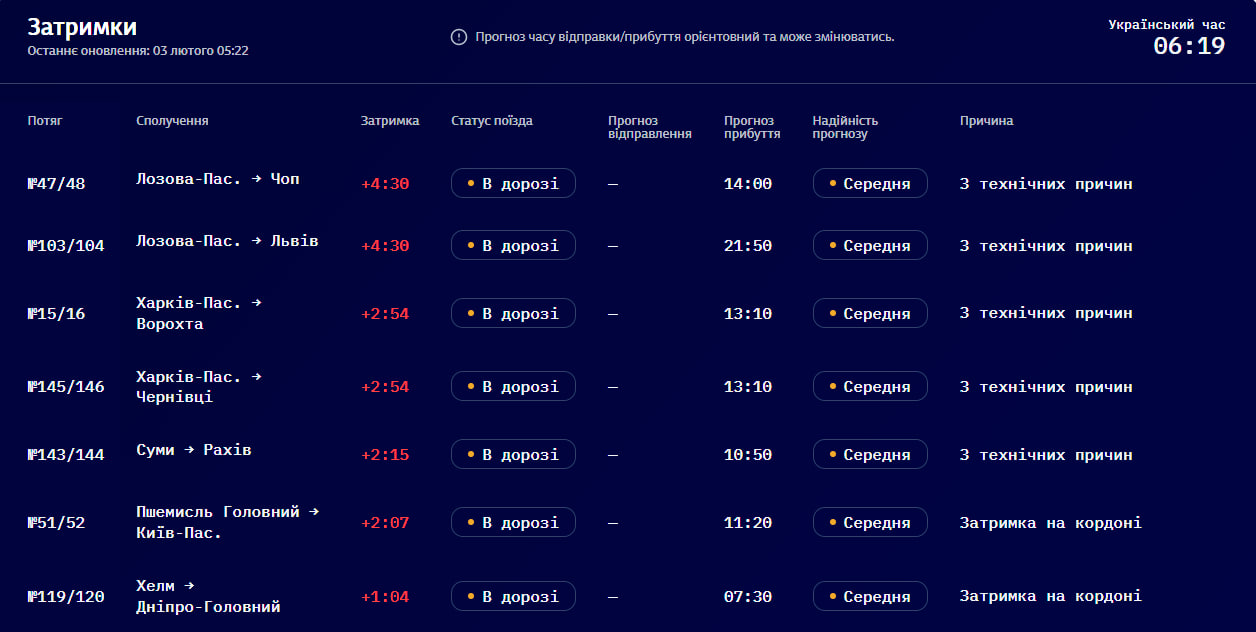The height and width of the screenshot is (632, 1256).
Task: Click 'Середня' reliability badge for train №143/144
Action: click(870, 455)
